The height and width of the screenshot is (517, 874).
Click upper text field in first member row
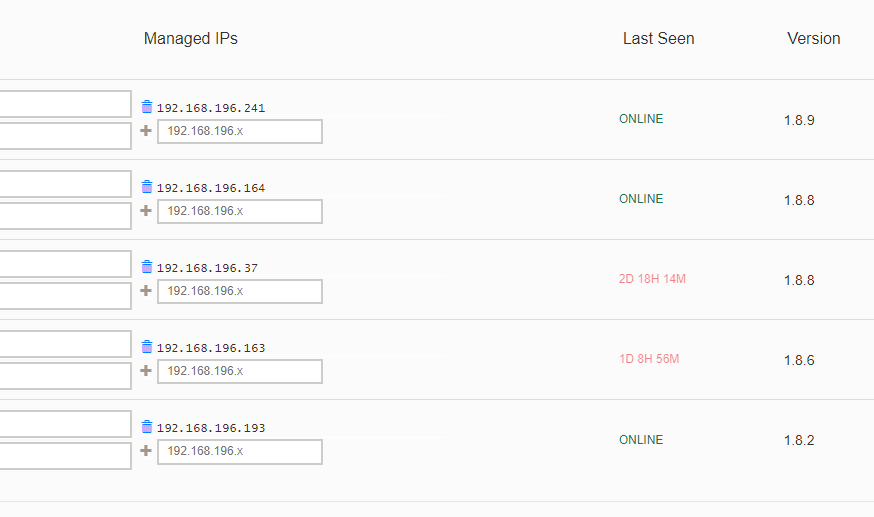coord(65,104)
